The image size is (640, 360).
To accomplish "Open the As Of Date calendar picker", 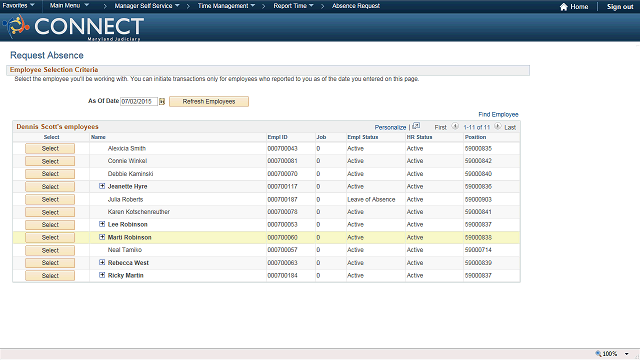I will 162,102.
